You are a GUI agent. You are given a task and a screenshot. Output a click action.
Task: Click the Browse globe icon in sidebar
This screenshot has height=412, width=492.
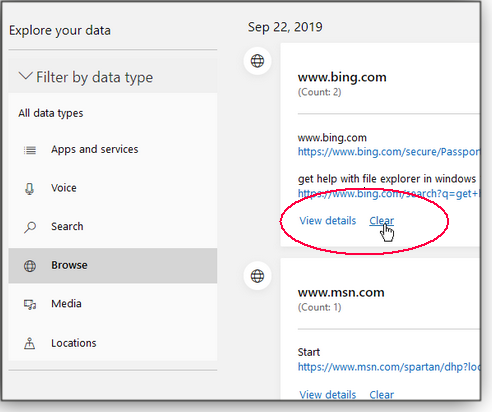click(x=30, y=266)
